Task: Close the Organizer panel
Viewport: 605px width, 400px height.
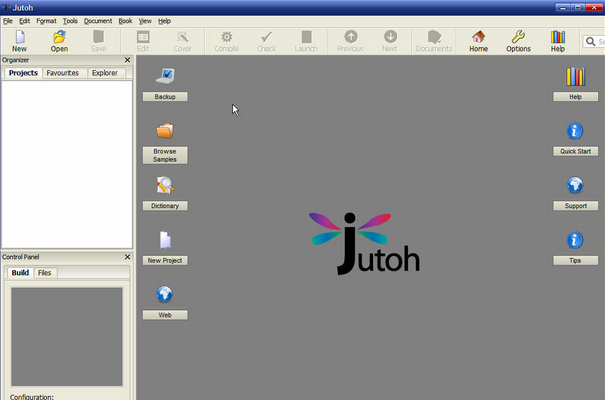Action: pyautogui.click(x=128, y=60)
